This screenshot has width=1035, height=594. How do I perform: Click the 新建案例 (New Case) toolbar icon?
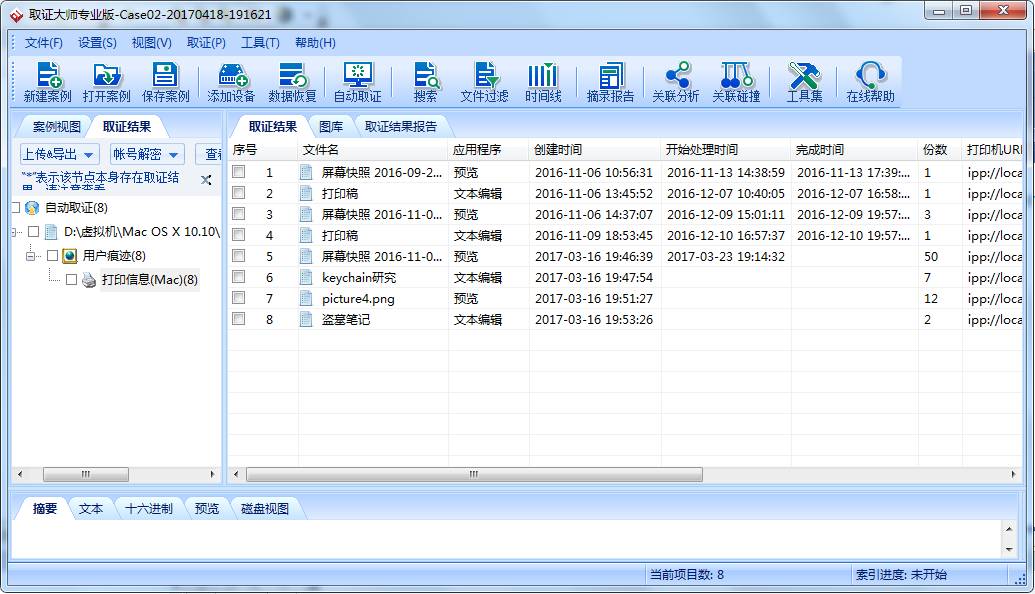click(47, 82)
